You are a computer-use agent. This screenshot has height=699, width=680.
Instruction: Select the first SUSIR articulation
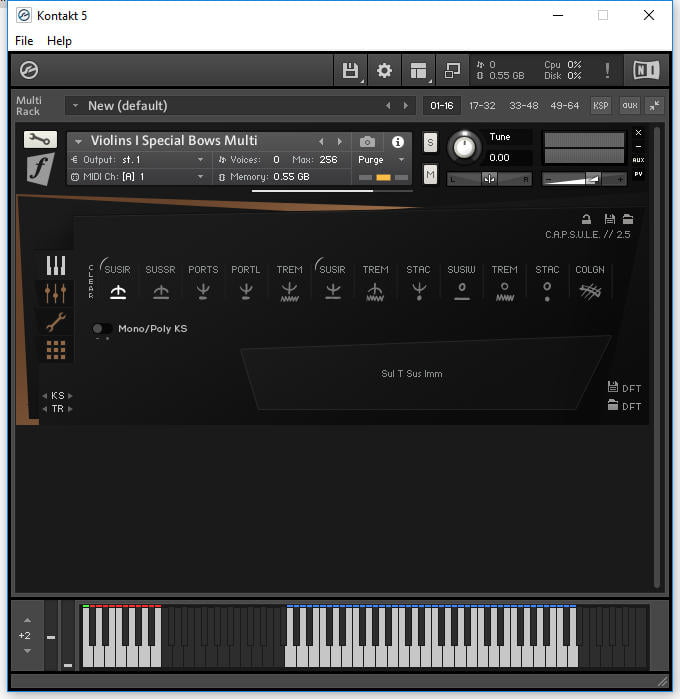point(118,282)
